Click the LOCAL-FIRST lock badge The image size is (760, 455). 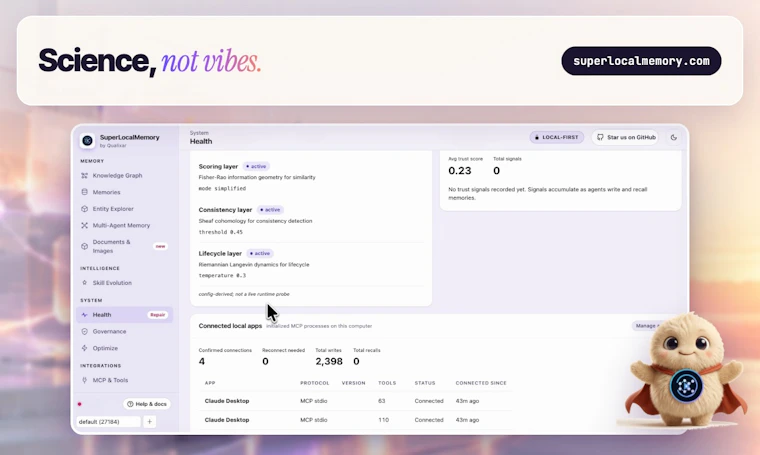coord(557,137)
